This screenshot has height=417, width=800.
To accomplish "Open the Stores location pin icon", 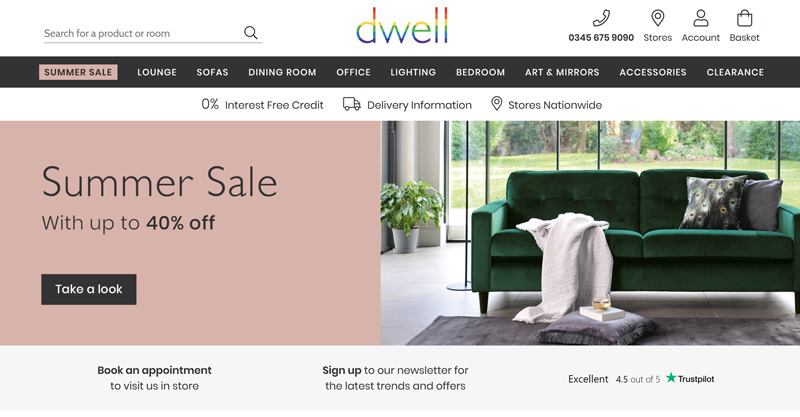I will [658, 18].
